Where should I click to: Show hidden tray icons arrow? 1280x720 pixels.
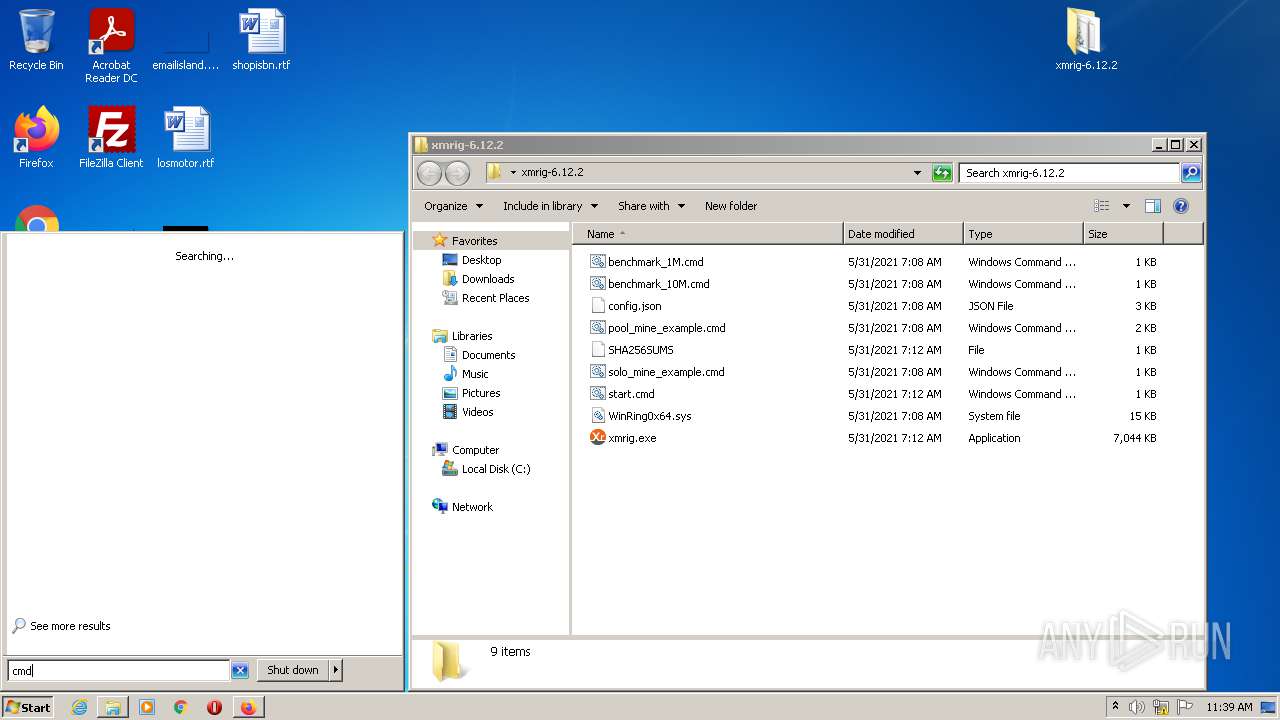1115,707
